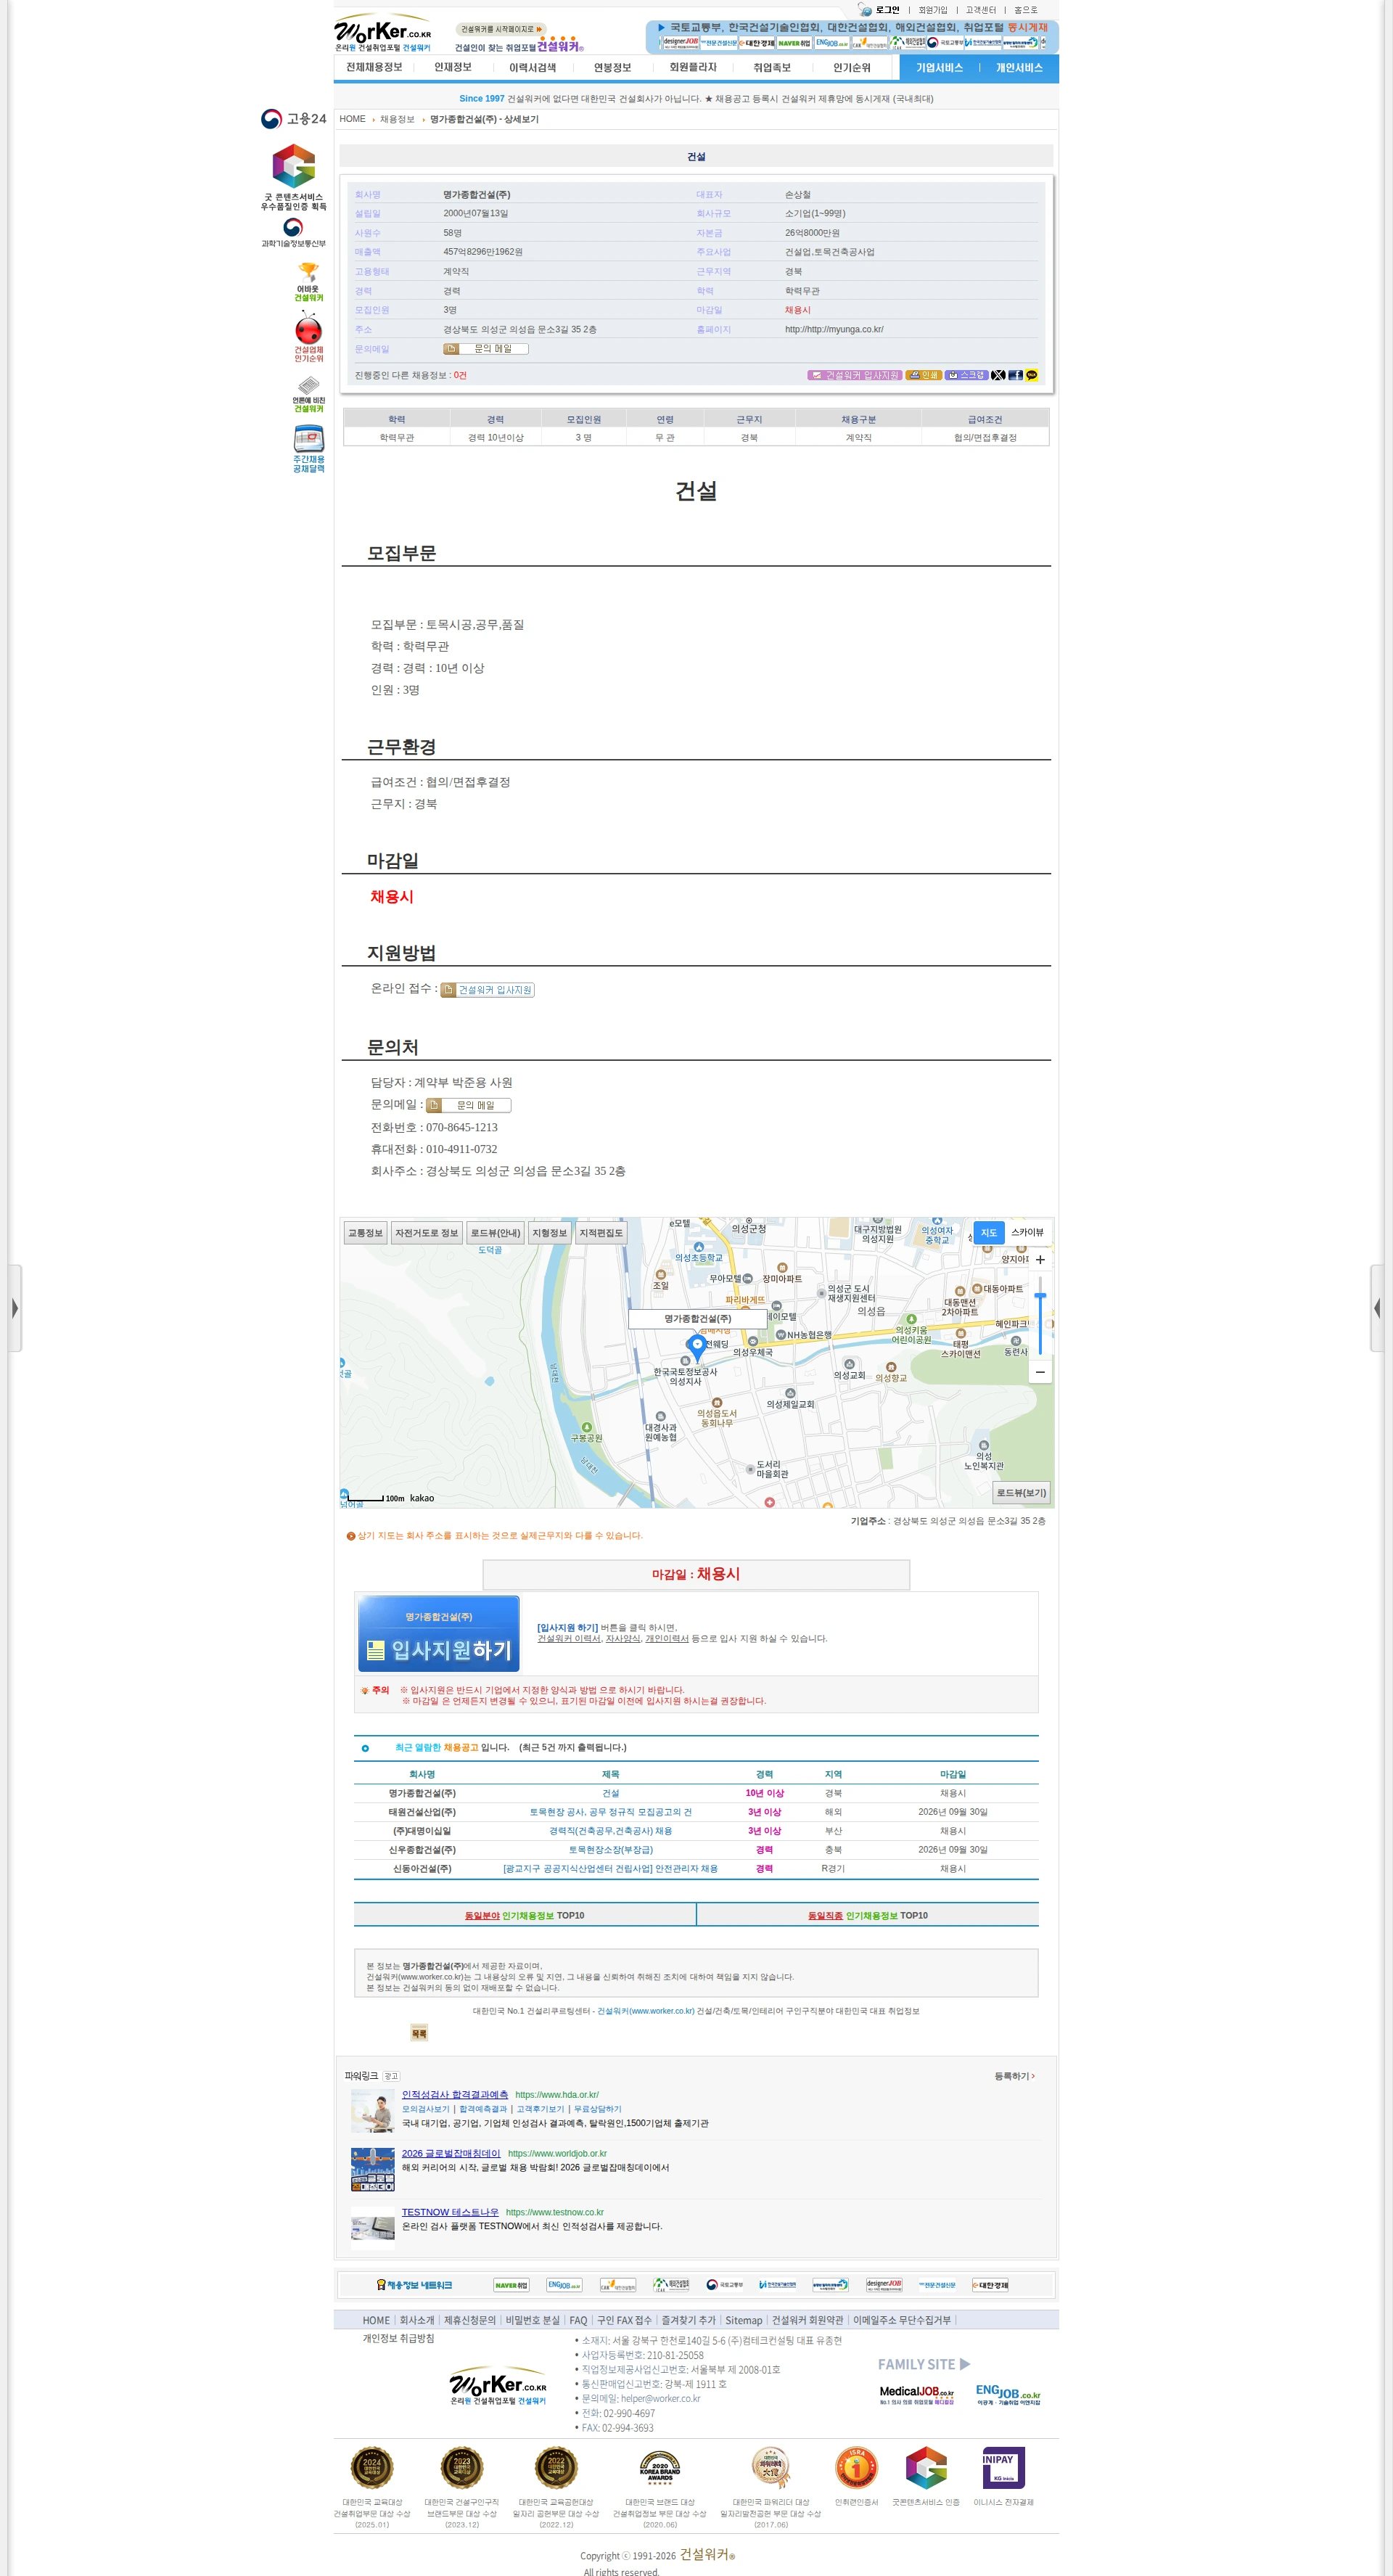This screenshot has width=1393, height=2576.
Task: Click the 고객센터 link
Action: point(980,10)
